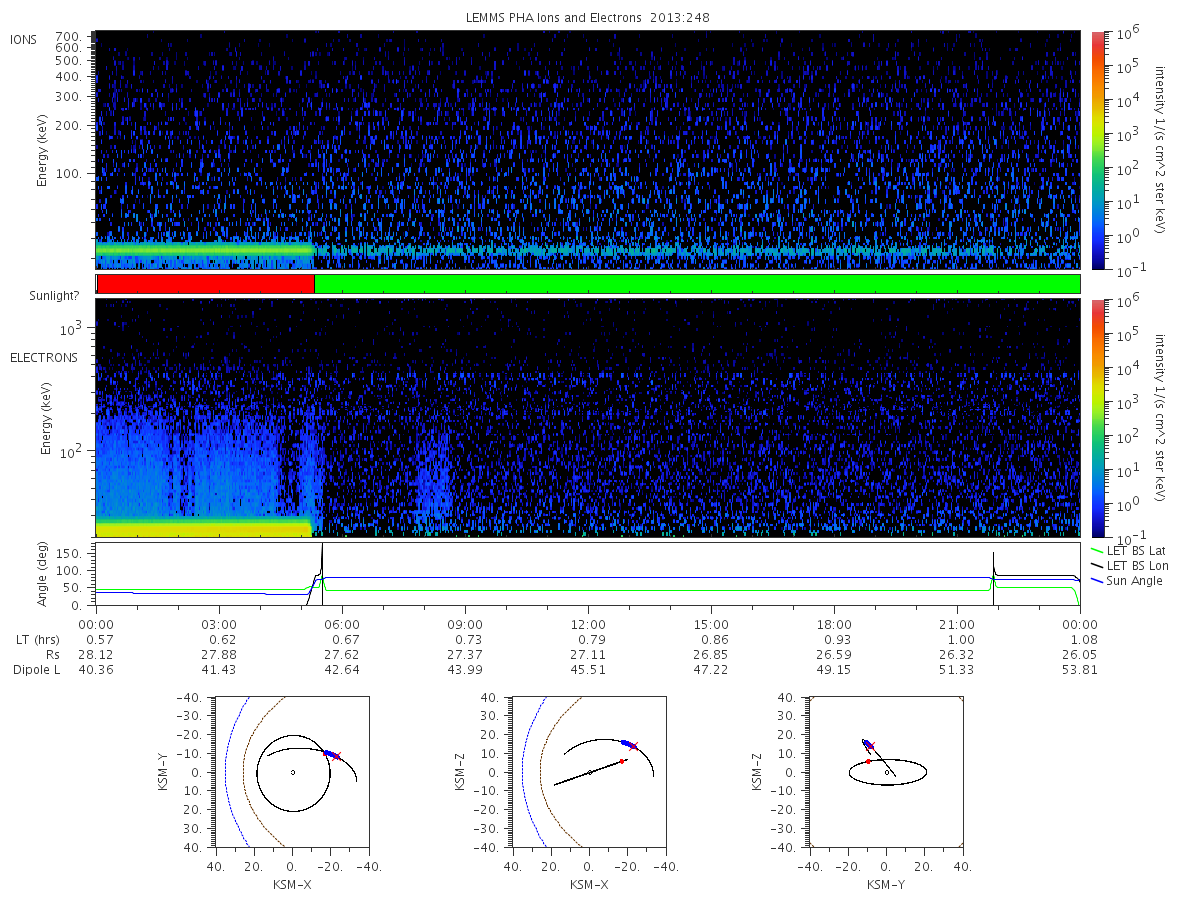This screenshot has height=900, width=1200.
Task: Click the green segment of the Sunlight bar
Action: point(697,284)
